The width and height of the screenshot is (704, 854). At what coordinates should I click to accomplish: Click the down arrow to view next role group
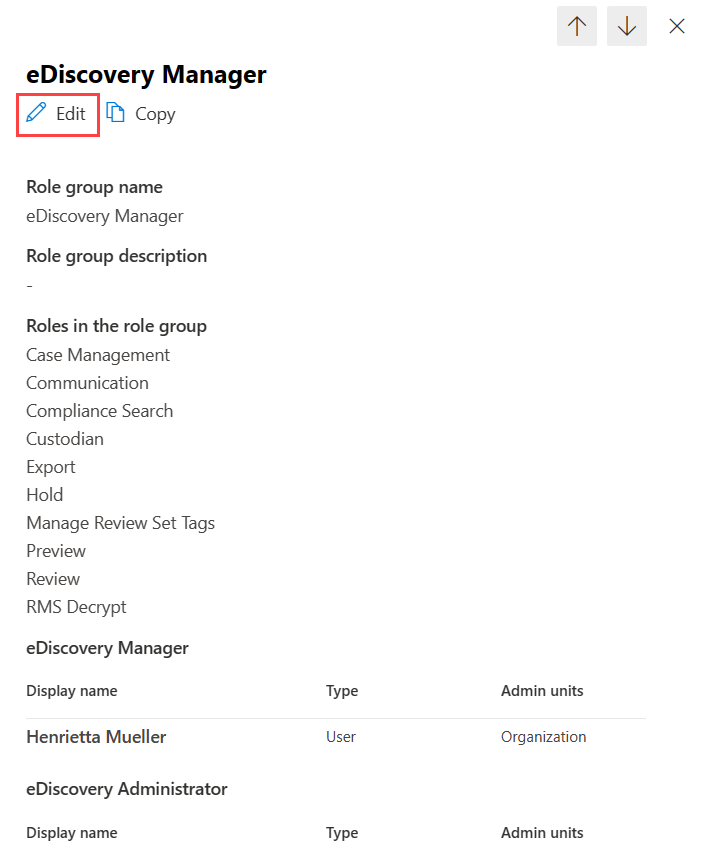[627, 26]
